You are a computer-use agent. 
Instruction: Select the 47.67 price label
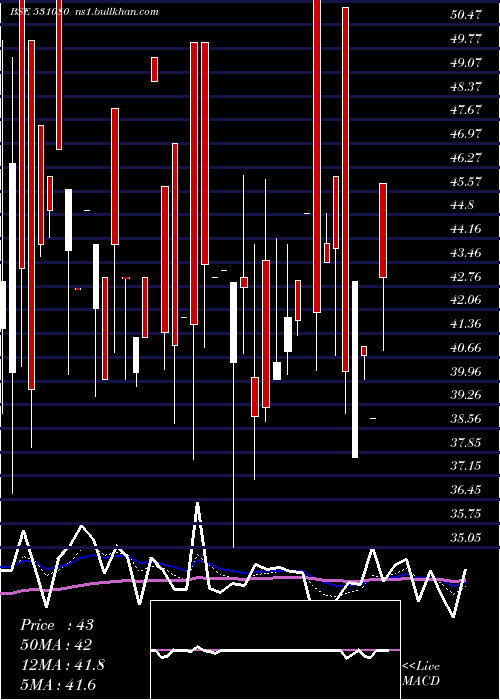(466, 110)
